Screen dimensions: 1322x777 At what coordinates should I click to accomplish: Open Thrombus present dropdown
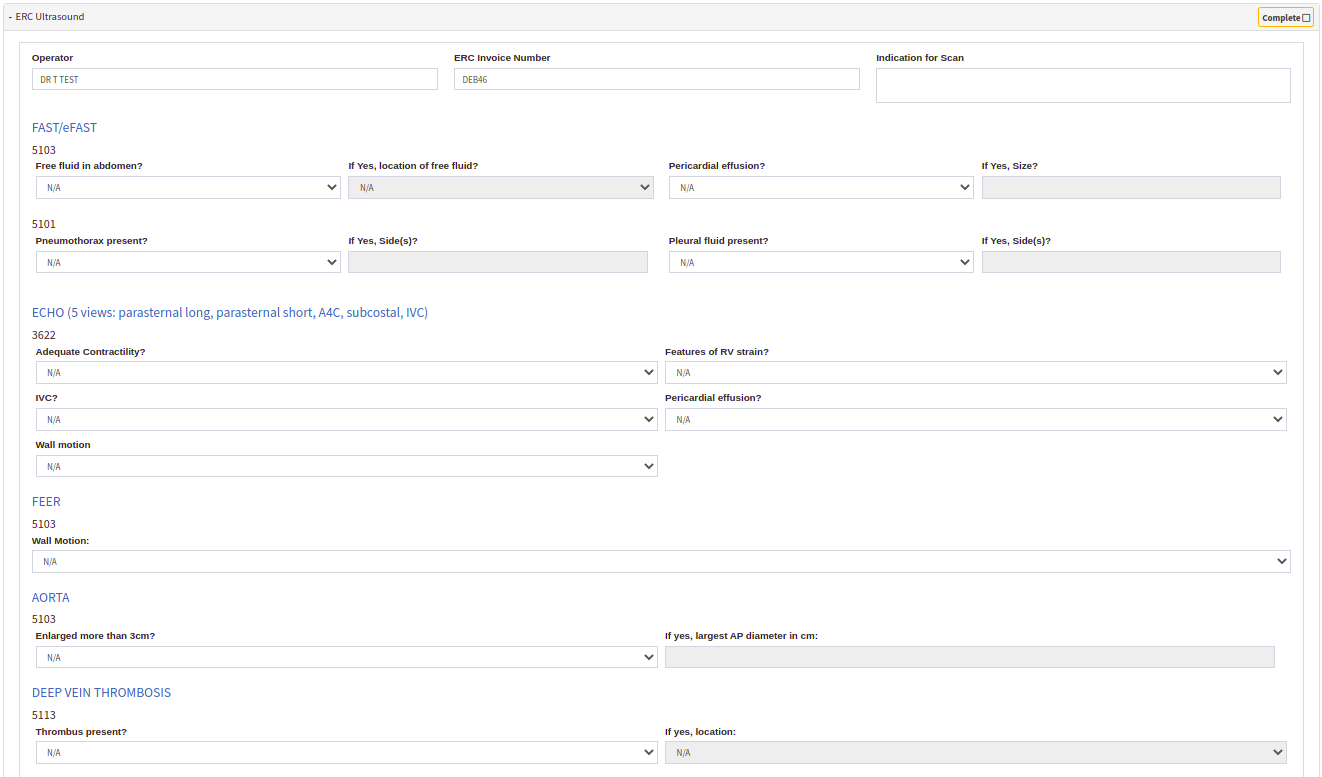[346, 753]
